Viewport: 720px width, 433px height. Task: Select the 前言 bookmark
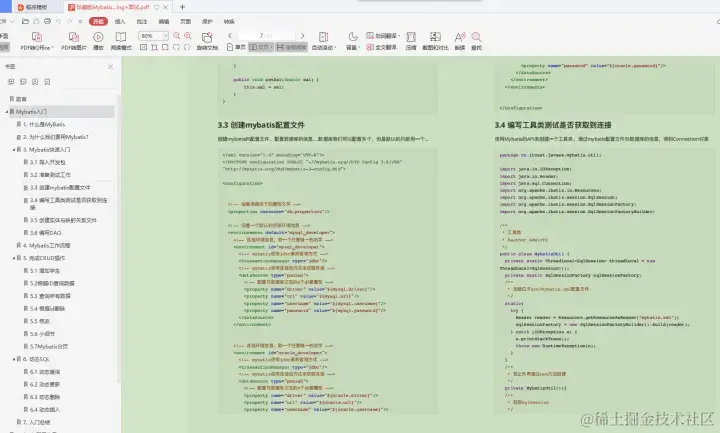tap(21, 99)
